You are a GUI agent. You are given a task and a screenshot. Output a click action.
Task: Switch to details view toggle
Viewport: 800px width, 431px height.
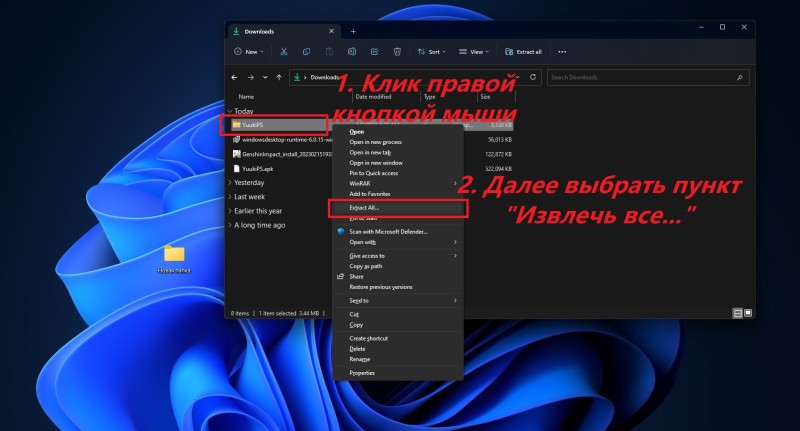click(738, 313)
